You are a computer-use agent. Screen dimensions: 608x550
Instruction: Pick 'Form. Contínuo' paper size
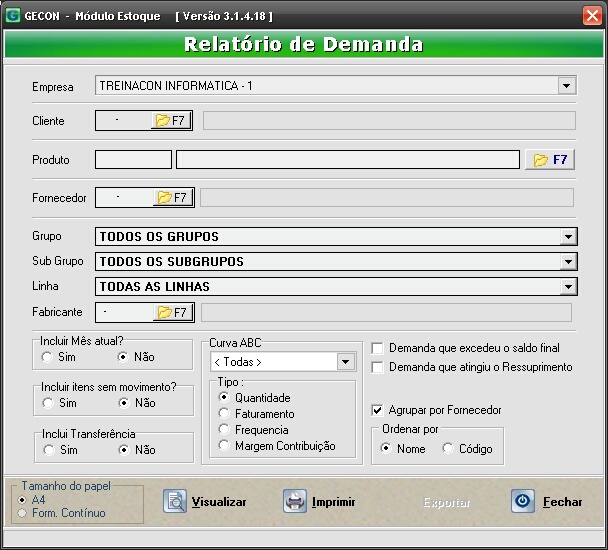click(23, 513)
